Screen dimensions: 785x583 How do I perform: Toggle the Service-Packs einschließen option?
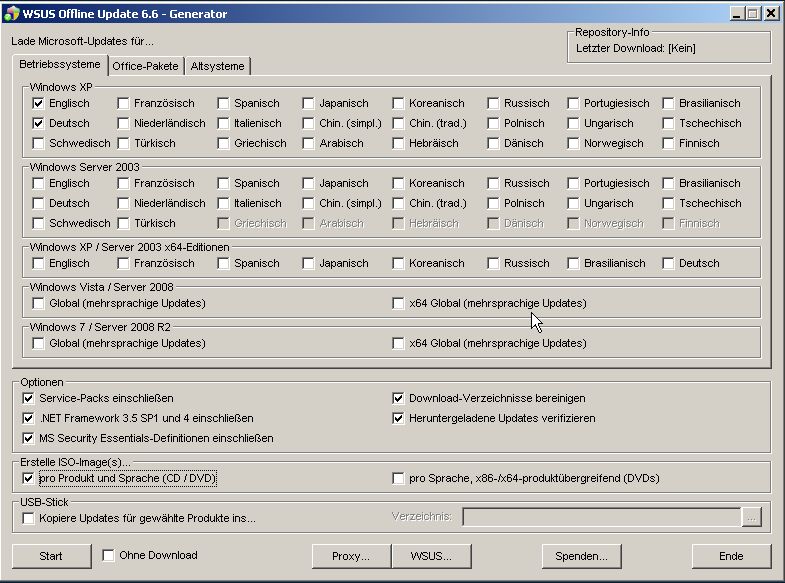pyautogui.click(x=28, y=398)
